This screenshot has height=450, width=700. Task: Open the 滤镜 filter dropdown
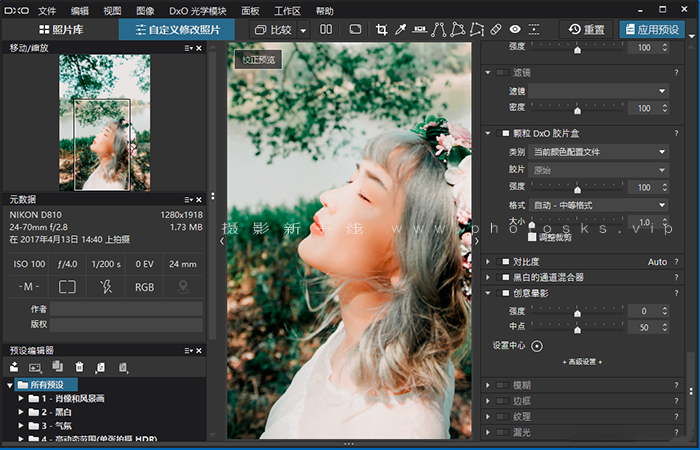pyautogui.click(x=598, y=91)
